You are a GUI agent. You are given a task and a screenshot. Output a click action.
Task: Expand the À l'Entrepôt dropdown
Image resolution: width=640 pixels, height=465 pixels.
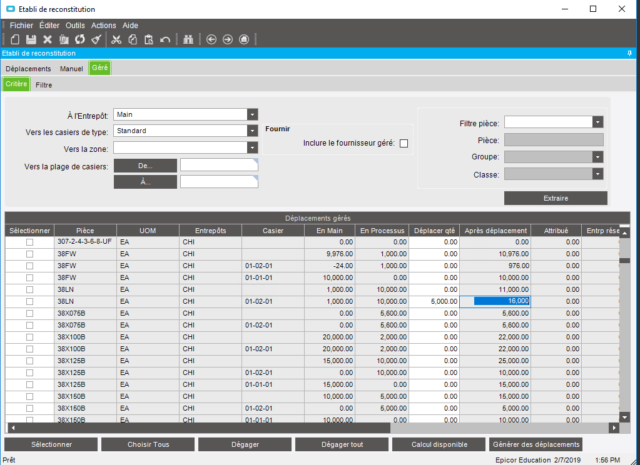point(252,115)
